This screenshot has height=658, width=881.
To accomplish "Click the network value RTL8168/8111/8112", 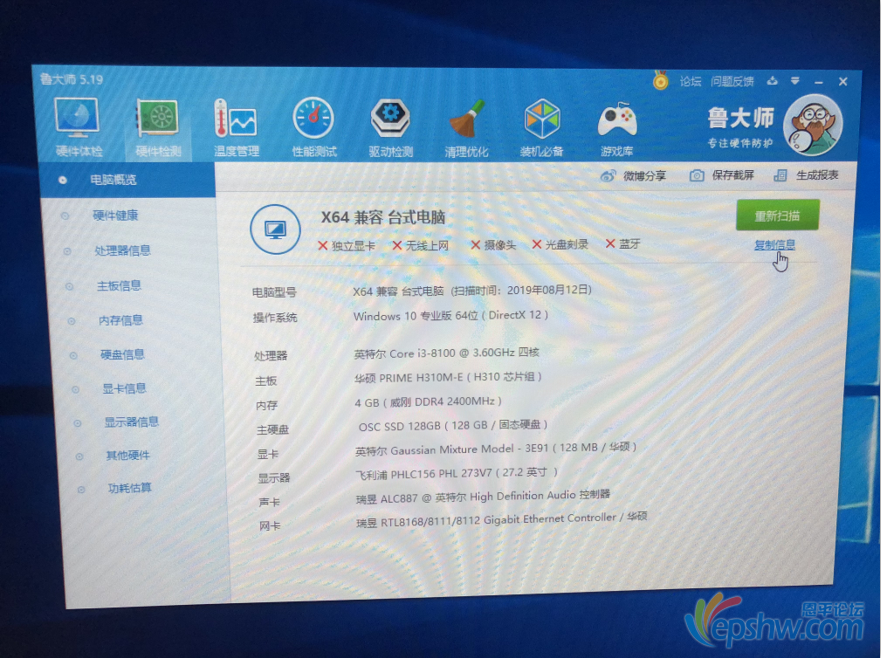I will [x=502, y=519].
